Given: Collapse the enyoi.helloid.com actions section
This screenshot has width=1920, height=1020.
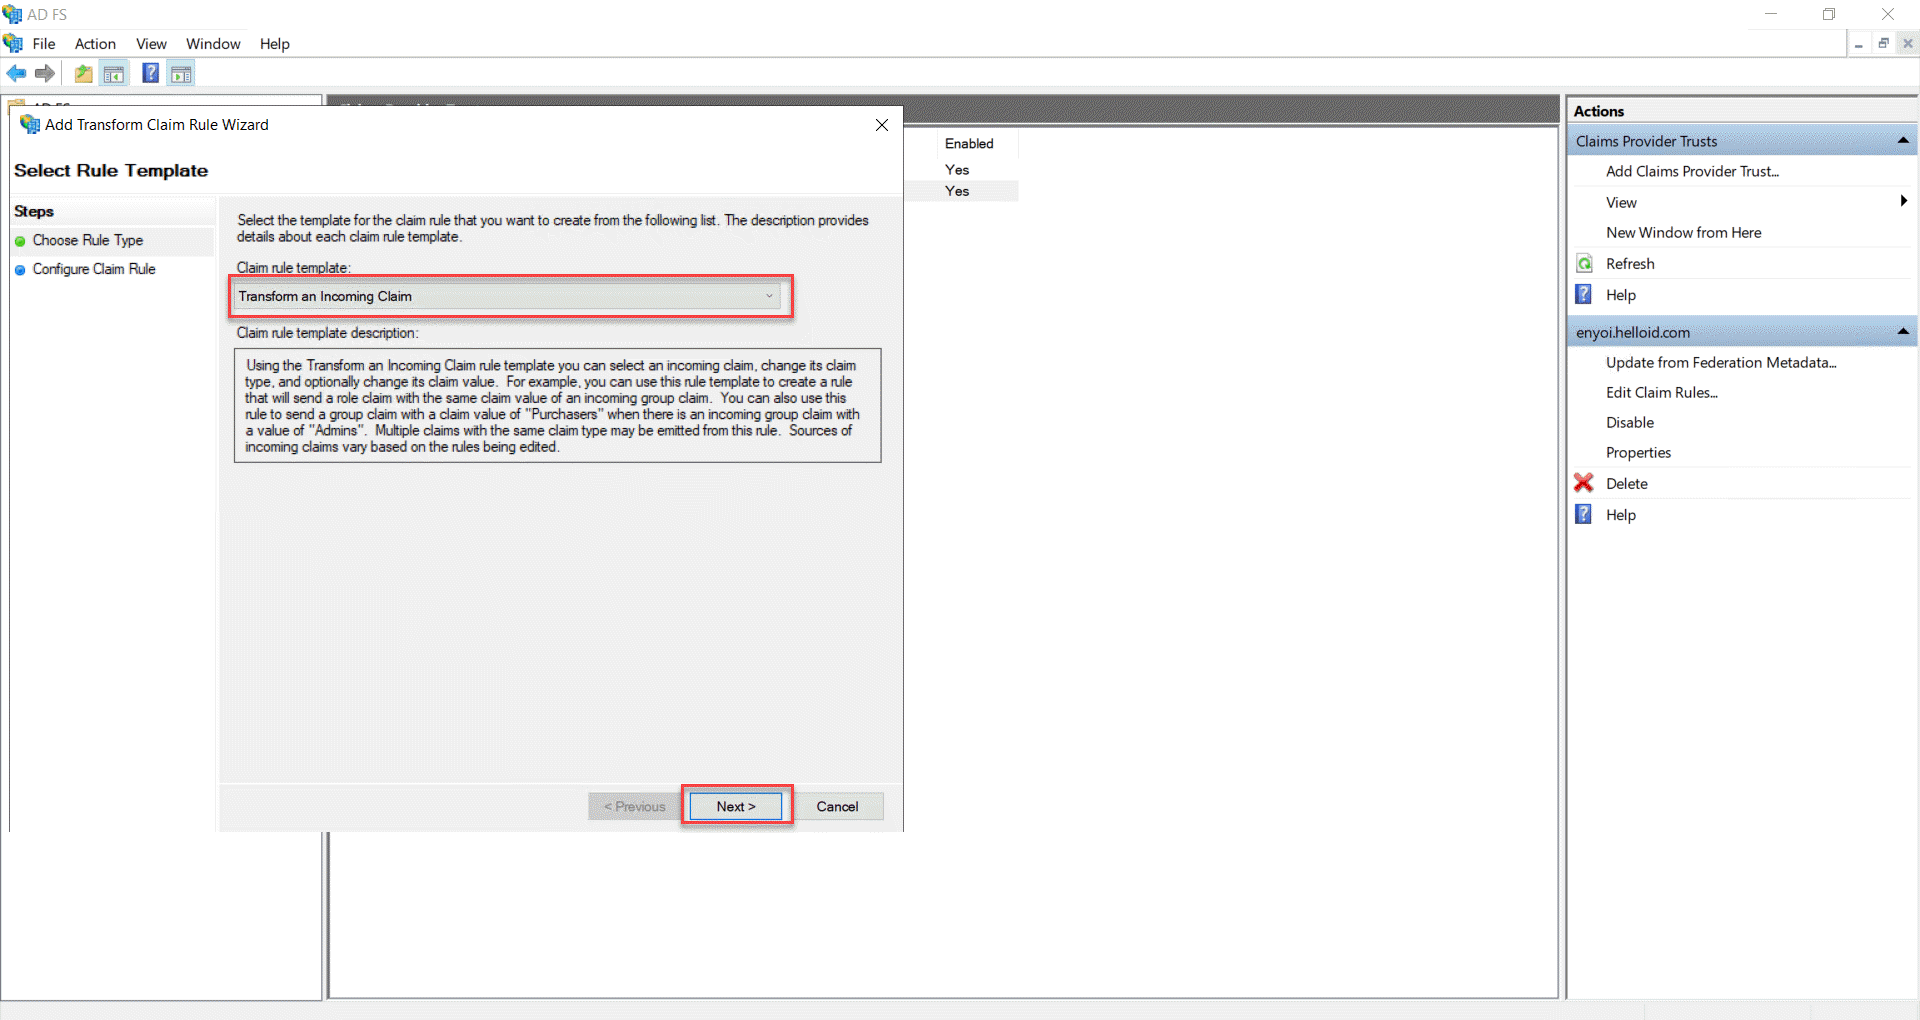Looking at the screenshot, I should pyautogui.click(x=1903, y=331).
